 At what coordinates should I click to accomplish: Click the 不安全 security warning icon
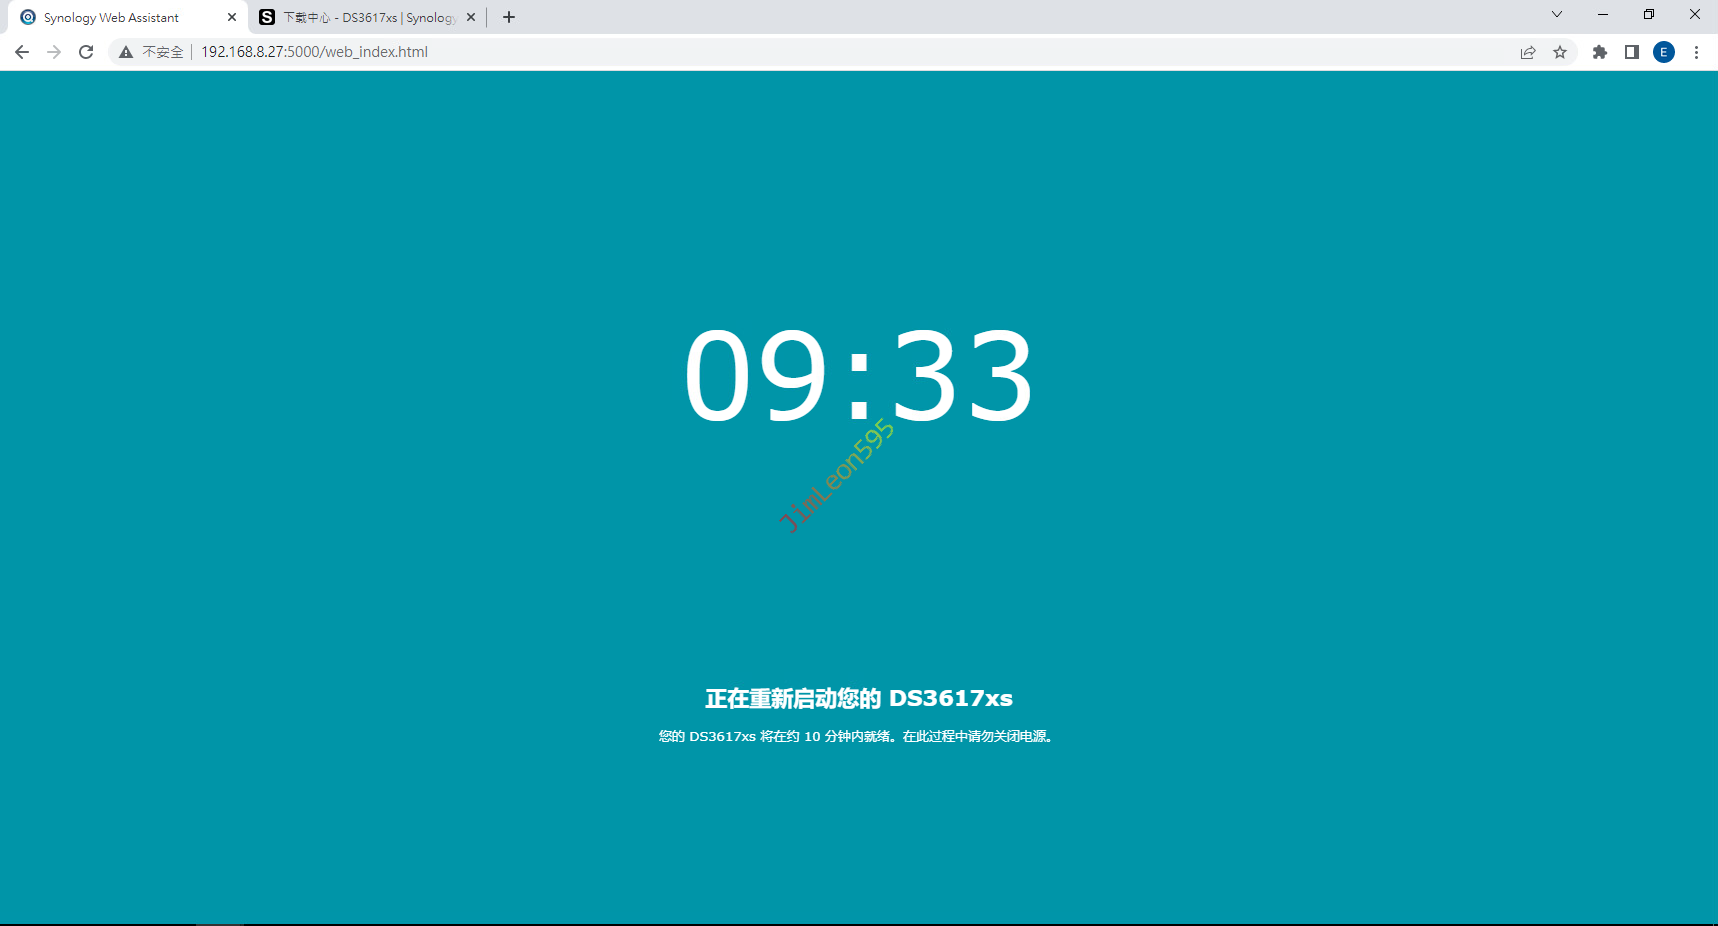[x=127, y=52]
